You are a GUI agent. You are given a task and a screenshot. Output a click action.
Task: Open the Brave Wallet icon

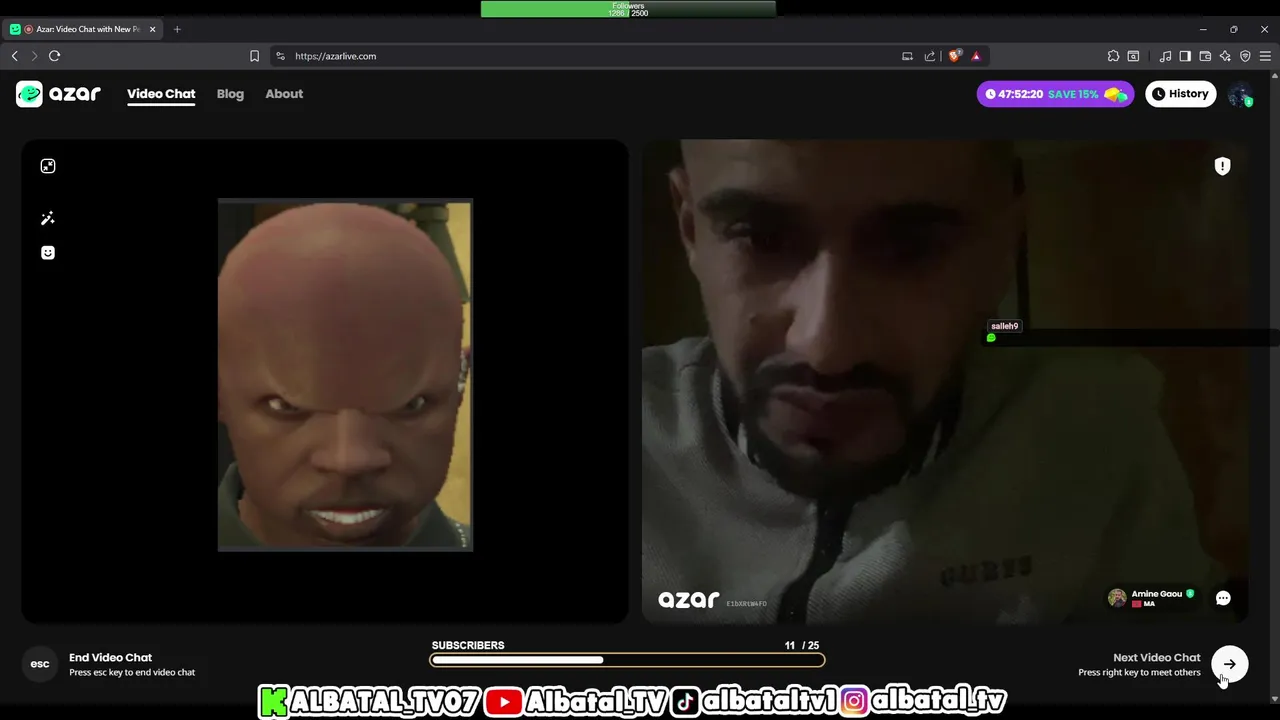click(x=1205, y=56)
